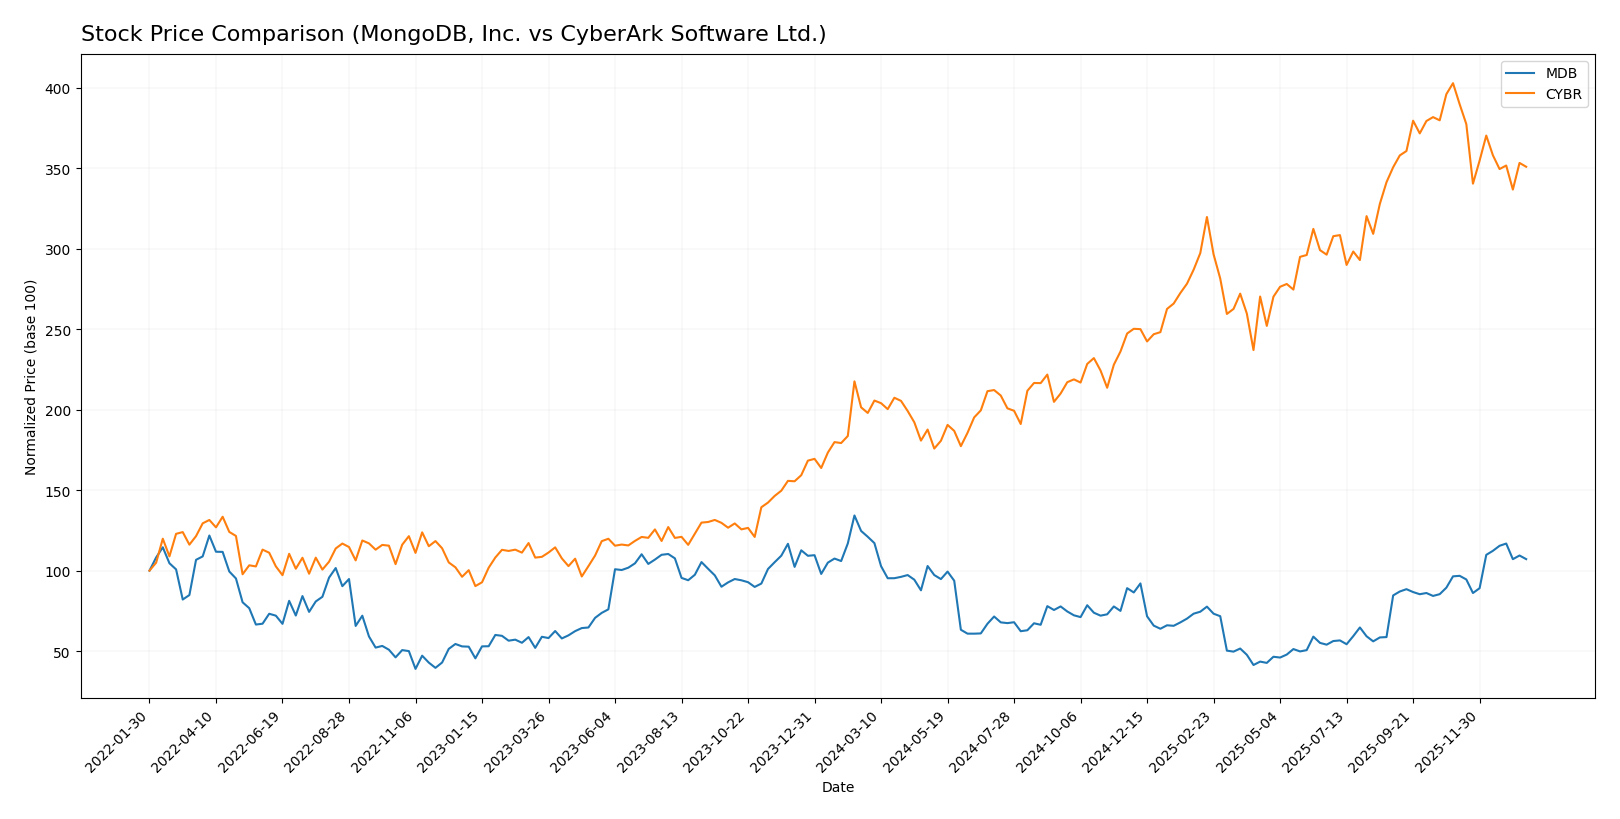This screenshot has width=1620, height=819.
Task: Click the 50 y-axis tick label
Action: point(62,652)
